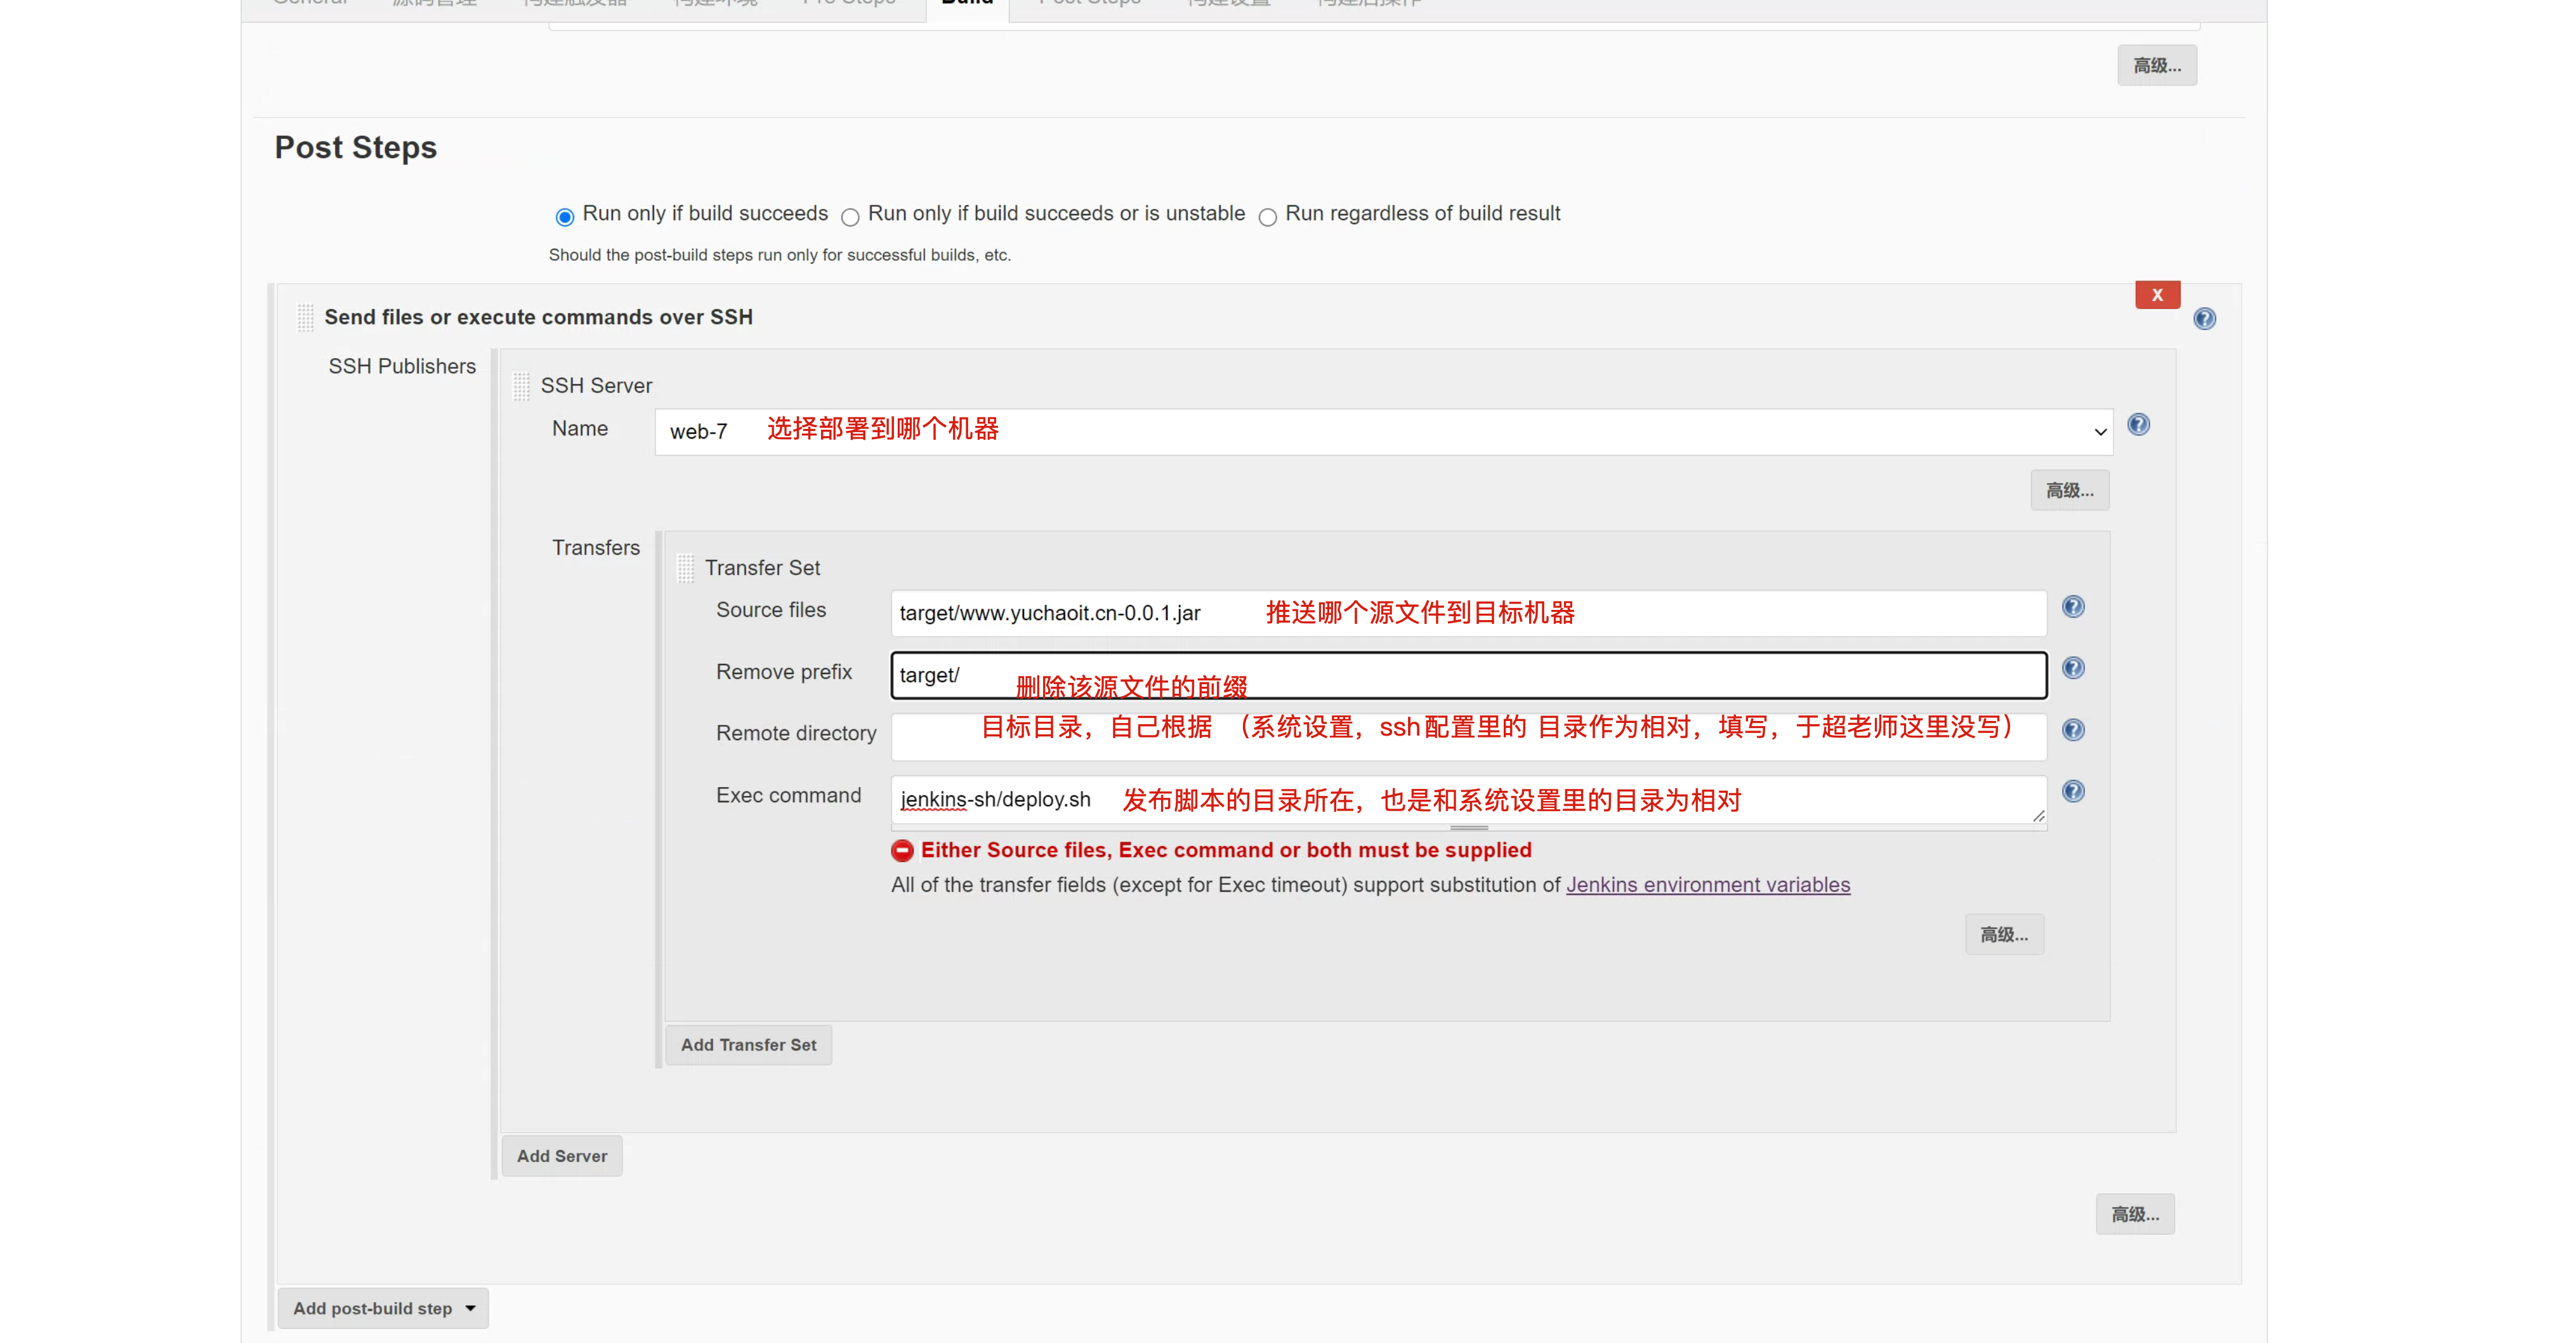Grab drag handle of Transfer Set
This screenshot has width=2576, height=1343.
coord(685,568)
